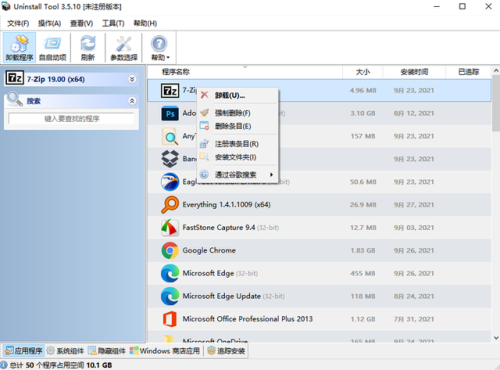Select the Google Chrome icon
500x370 pixels.
coord(170,250)
